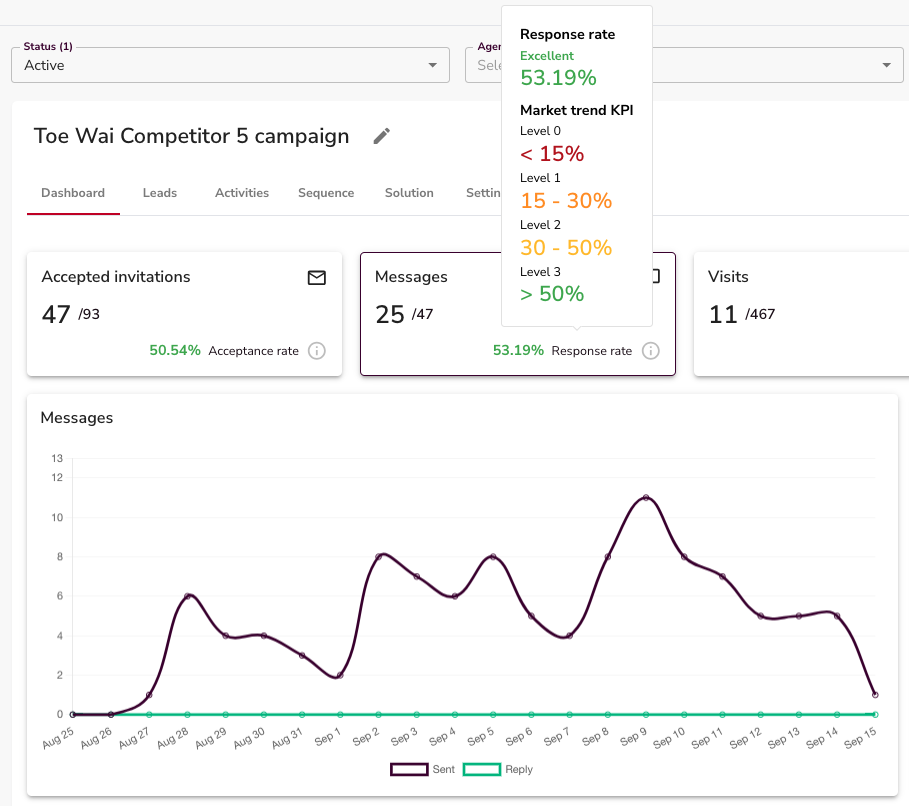Viewport: 909px width, 806px height.
Task: Click the Aug 28 data point on Sent line
Action: point(187,596)
